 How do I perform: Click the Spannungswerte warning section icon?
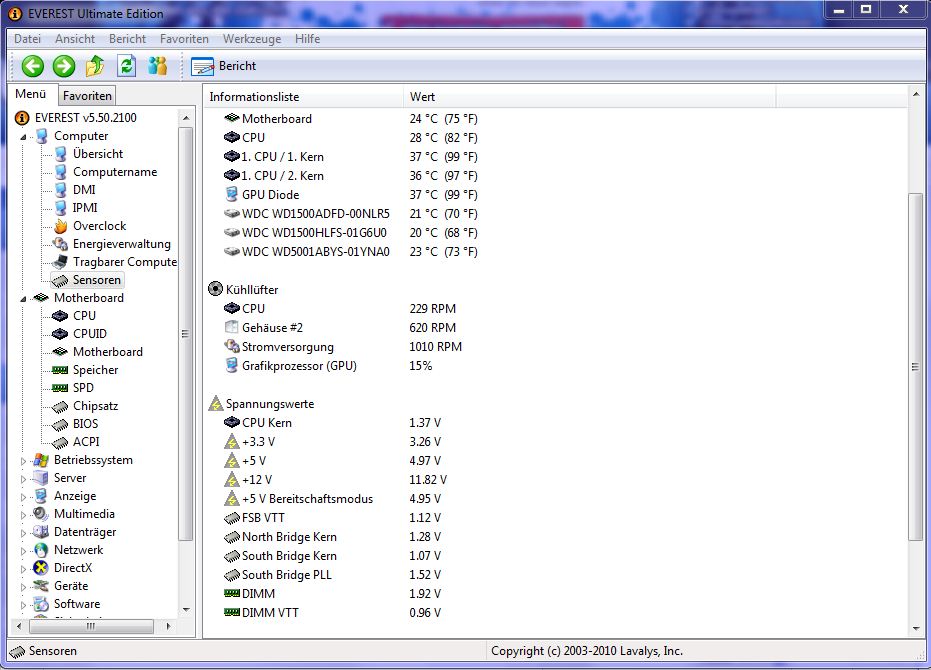coord(216,404)
